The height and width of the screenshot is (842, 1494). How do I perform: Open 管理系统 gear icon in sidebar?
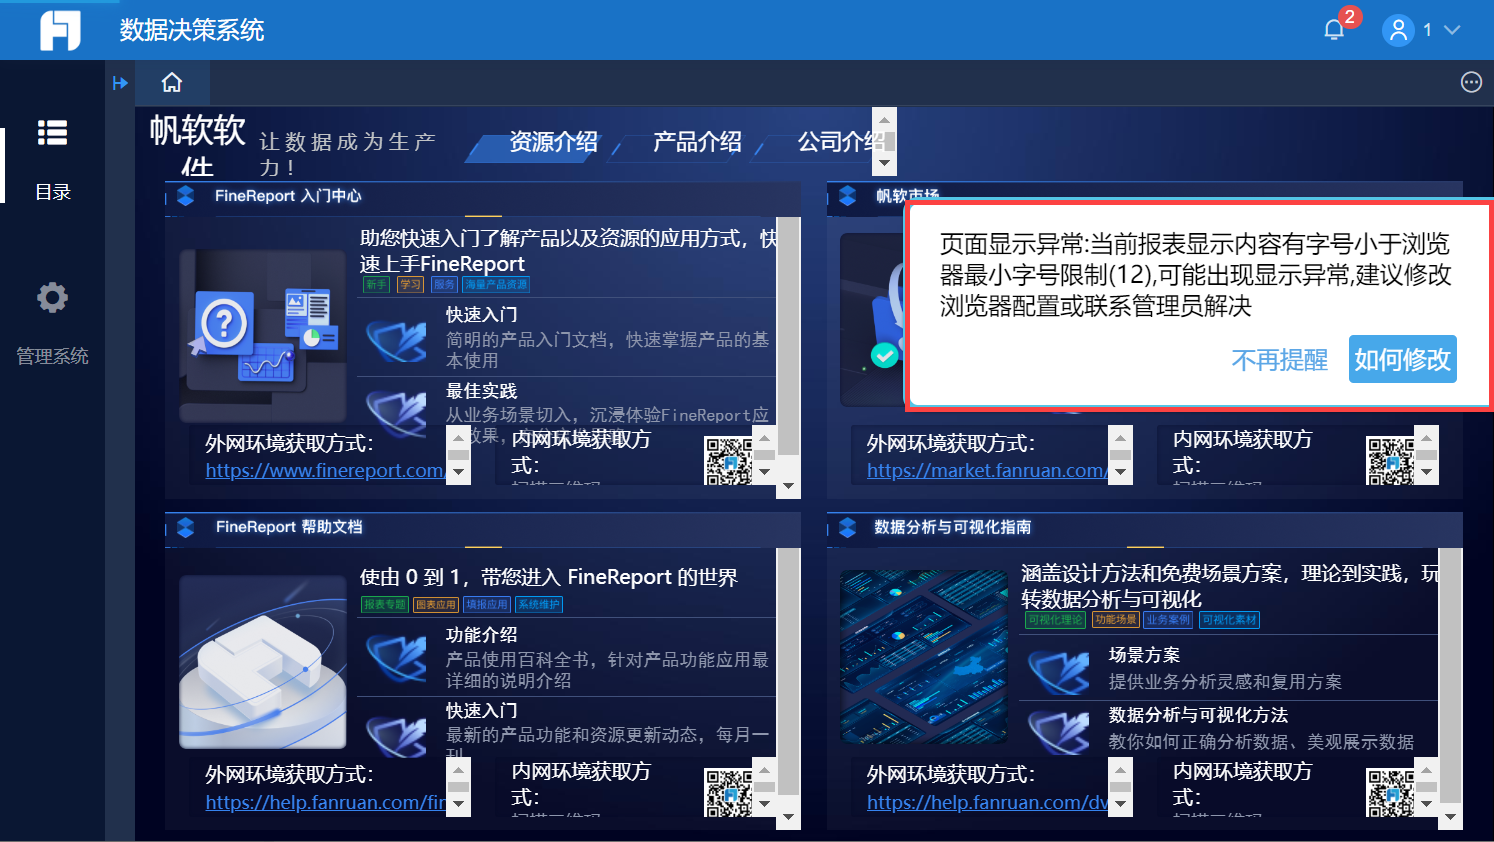pyautogui.click(x=52, y=297)
